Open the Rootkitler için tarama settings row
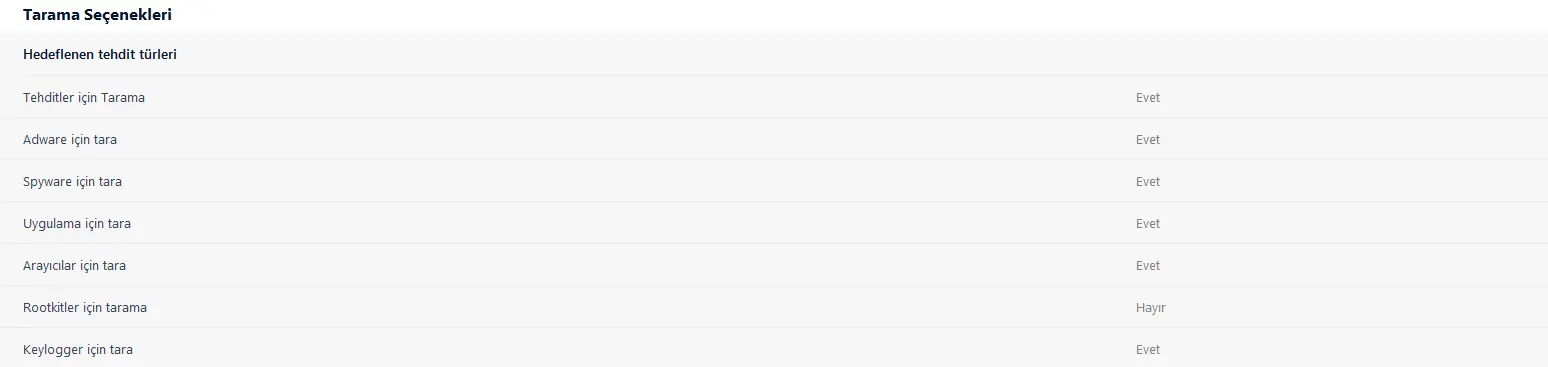 pos(774,307)
